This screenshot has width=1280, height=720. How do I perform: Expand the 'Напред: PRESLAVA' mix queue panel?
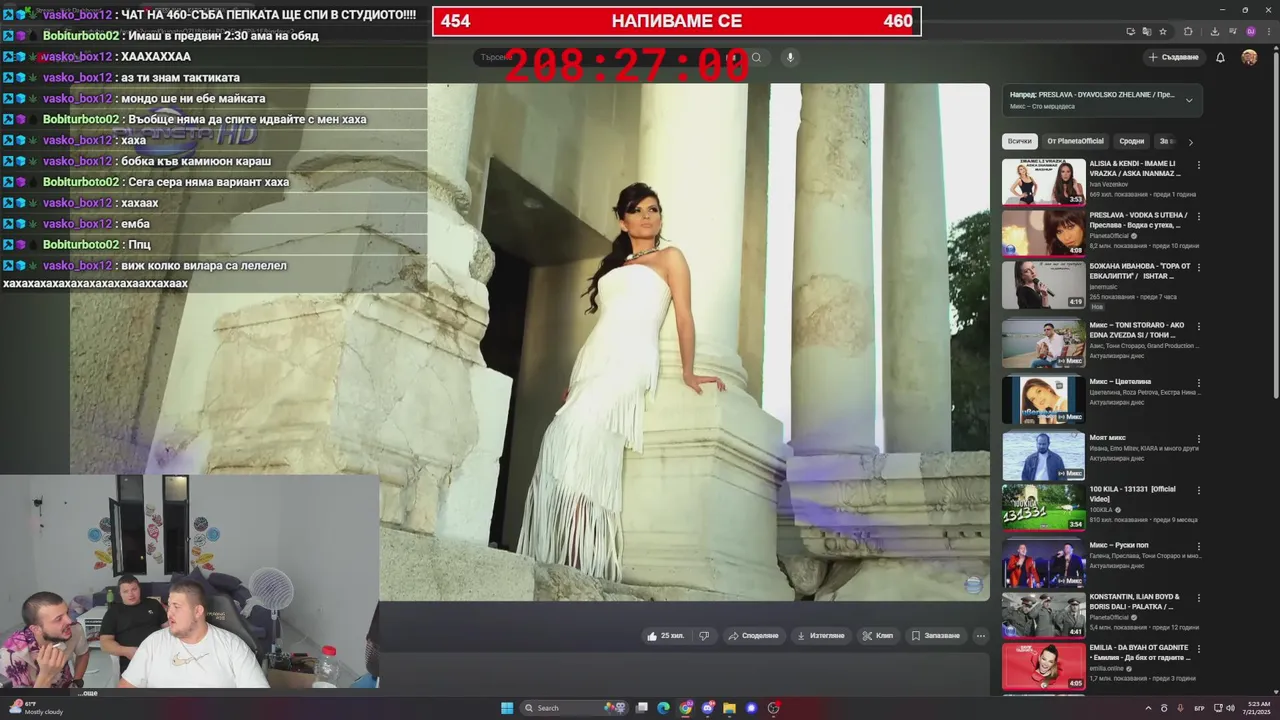(1189, 100)
